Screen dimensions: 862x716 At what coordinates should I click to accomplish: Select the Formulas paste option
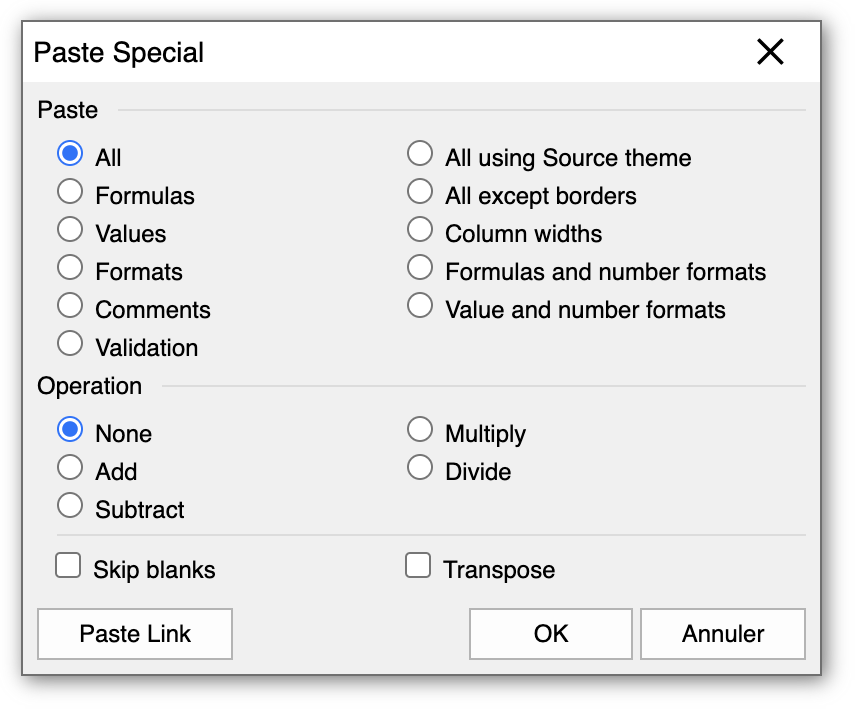70,192
